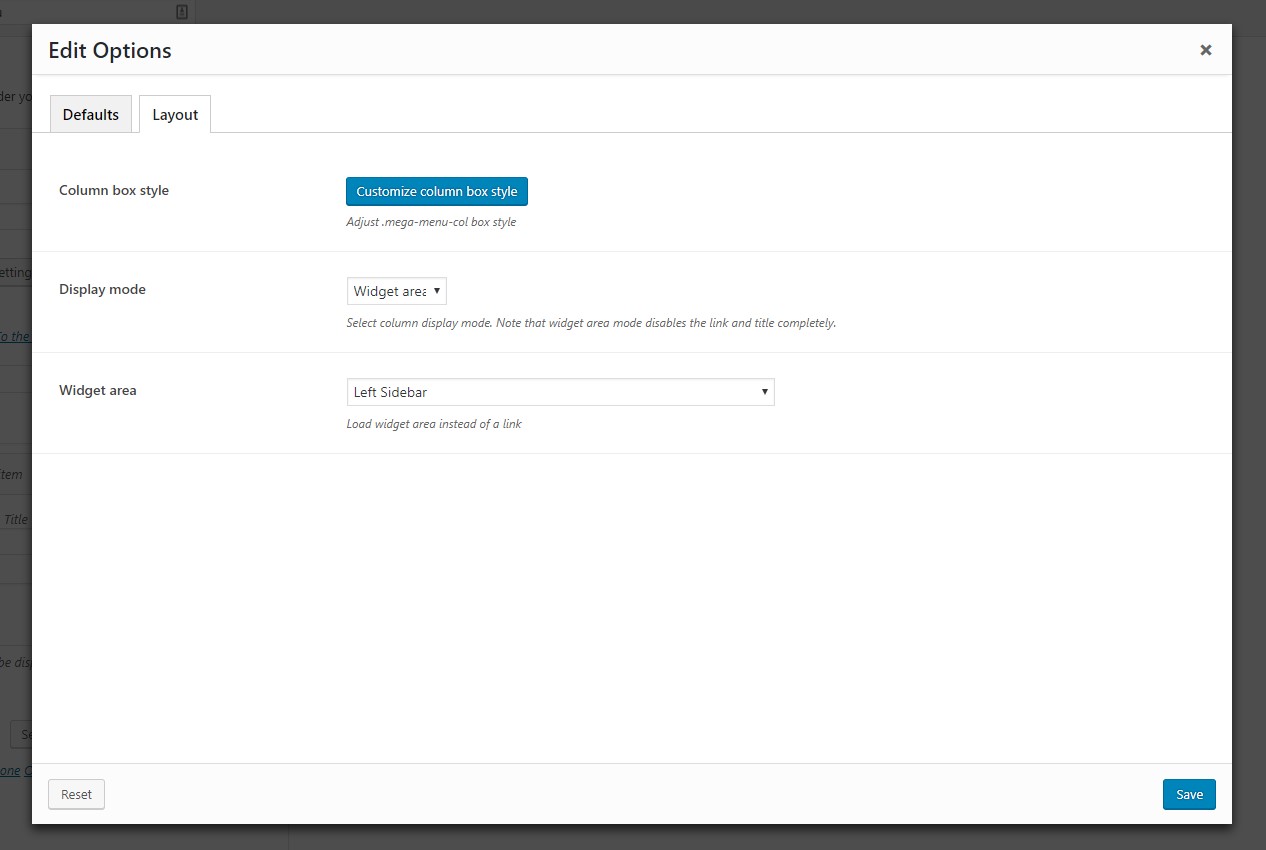Click the 'Select column display mode' help text
This screenshot has width=1266, height=850.
pos(590,323)
